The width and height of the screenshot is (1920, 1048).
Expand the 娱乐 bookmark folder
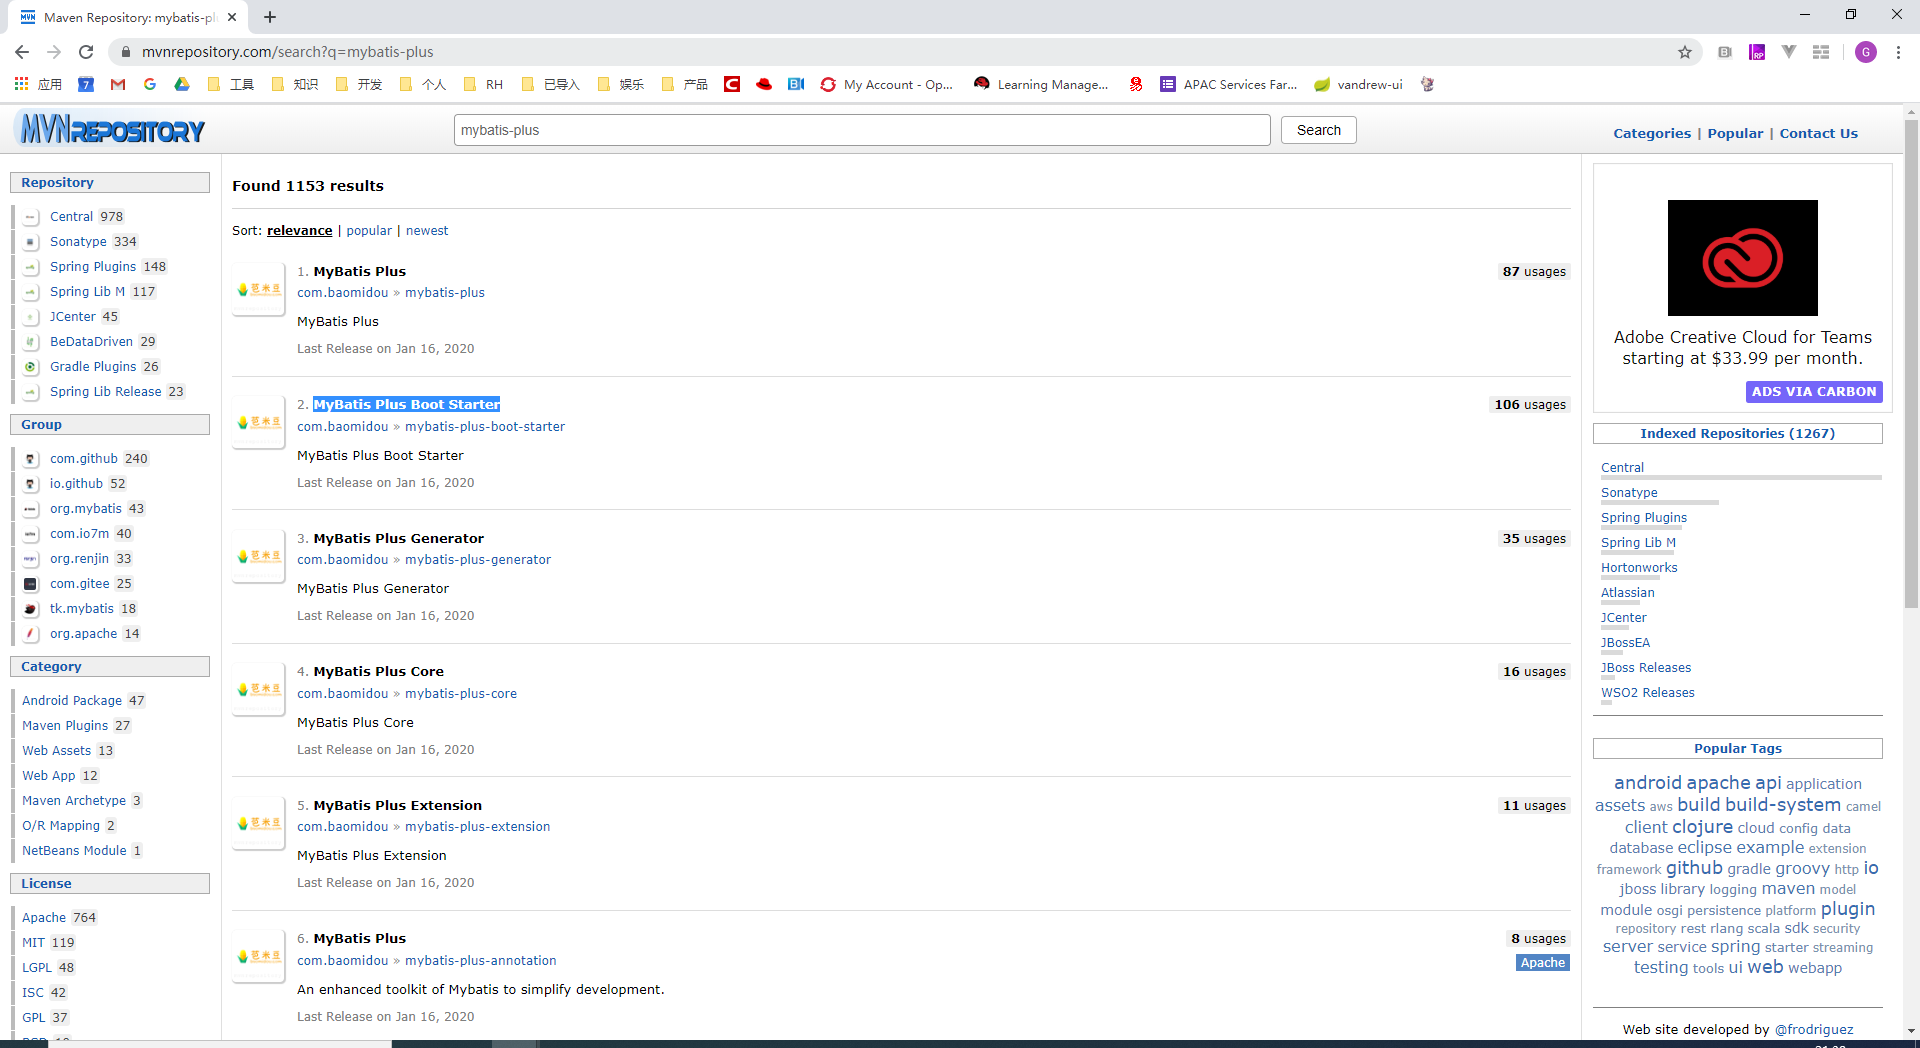click(621, 84)
